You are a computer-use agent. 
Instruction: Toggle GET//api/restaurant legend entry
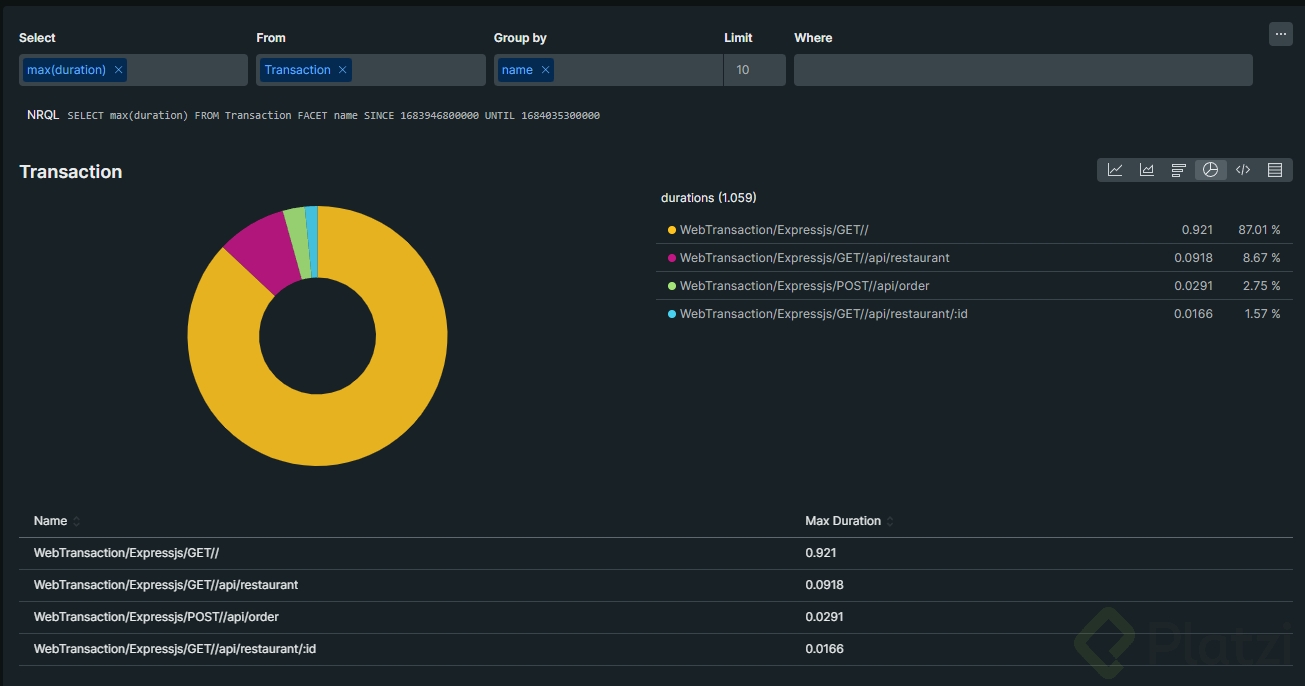pos(814,258)
